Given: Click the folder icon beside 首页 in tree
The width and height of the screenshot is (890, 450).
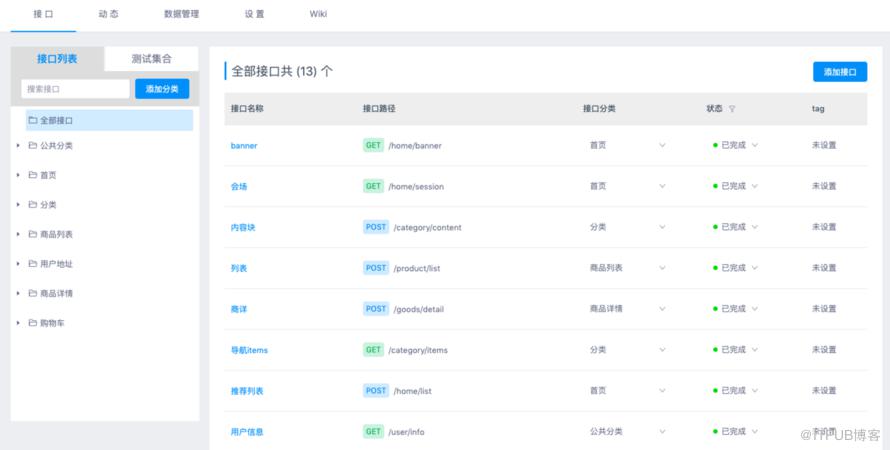Looking at the screenshot, I should 33,175.
